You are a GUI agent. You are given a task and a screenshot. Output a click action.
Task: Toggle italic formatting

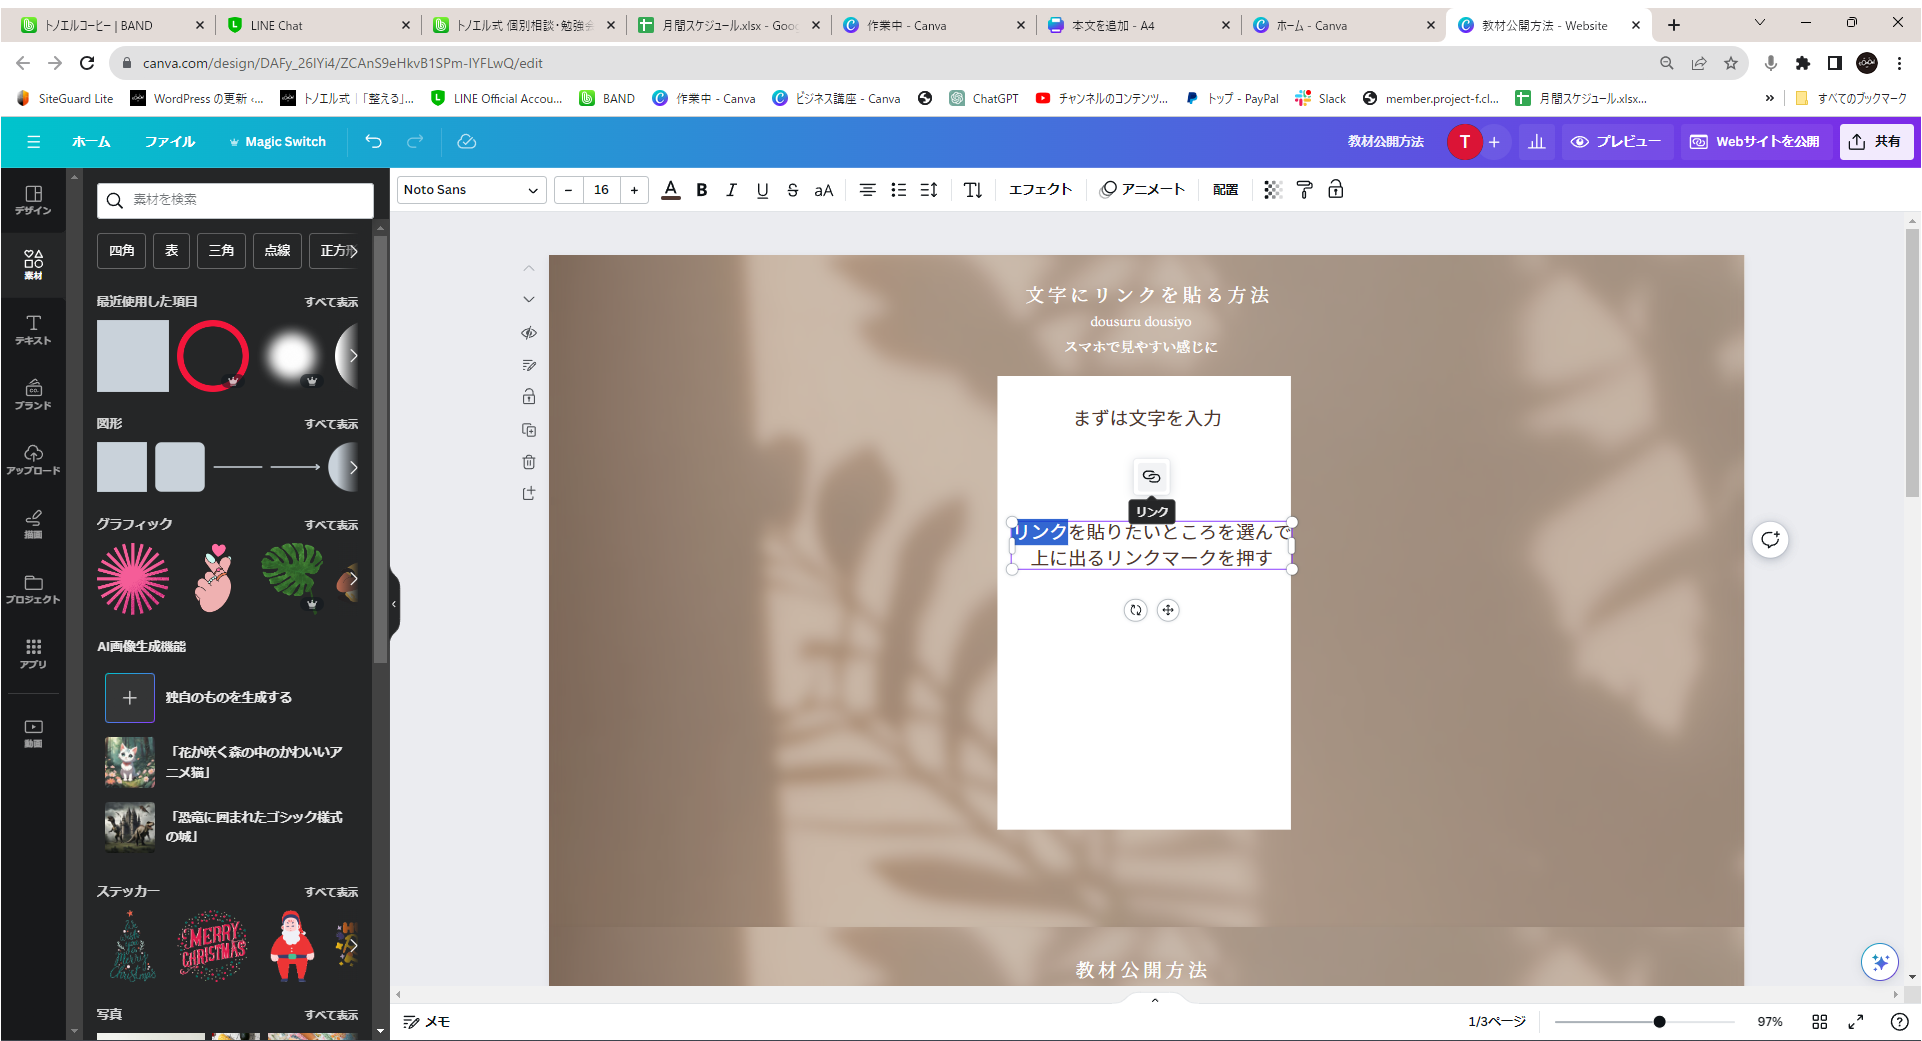(731, 190)
